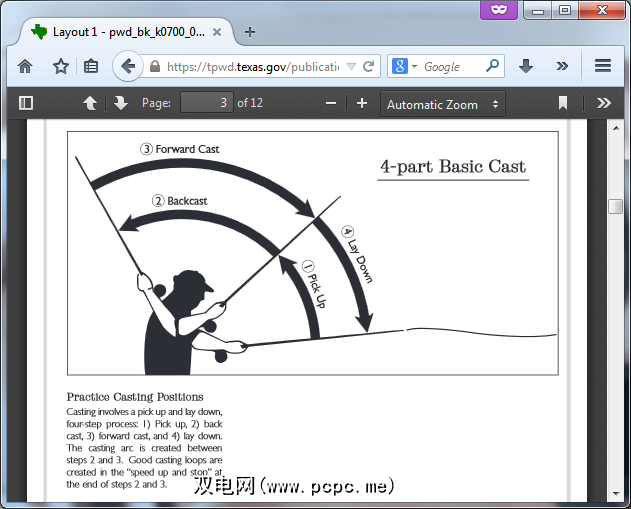Show URL history dropdown arrow
This screenshot has height=509, width=631.
click(350, 67)
